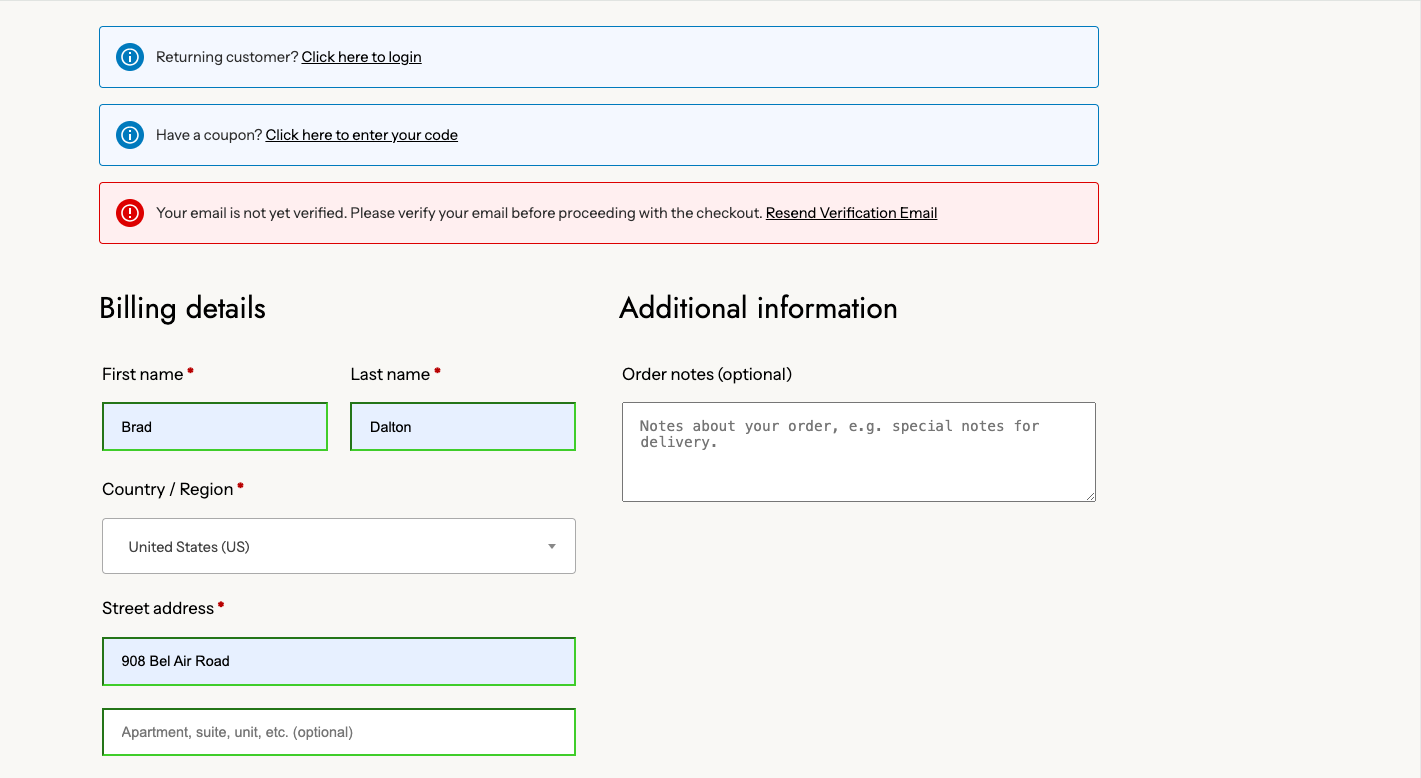The width and height of the screenshot is (1421, 778).
Task: Open the "Click here to login" link
Action: [x=361, y=57]
